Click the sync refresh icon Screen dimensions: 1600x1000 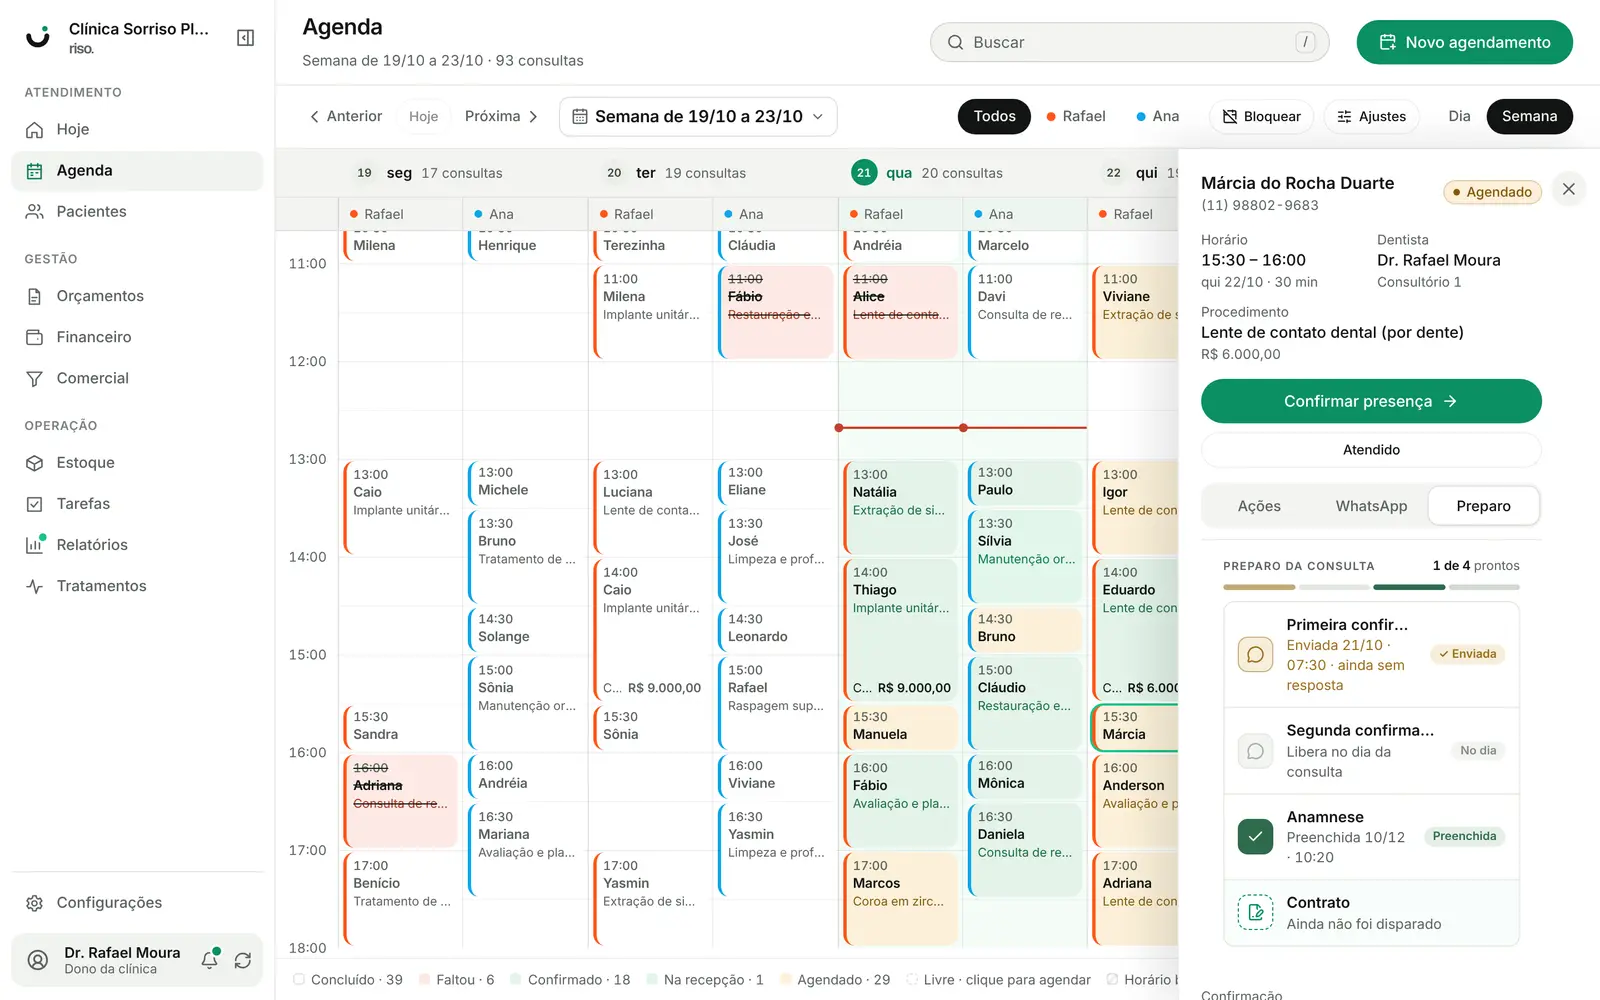click(x=243, y=960)
